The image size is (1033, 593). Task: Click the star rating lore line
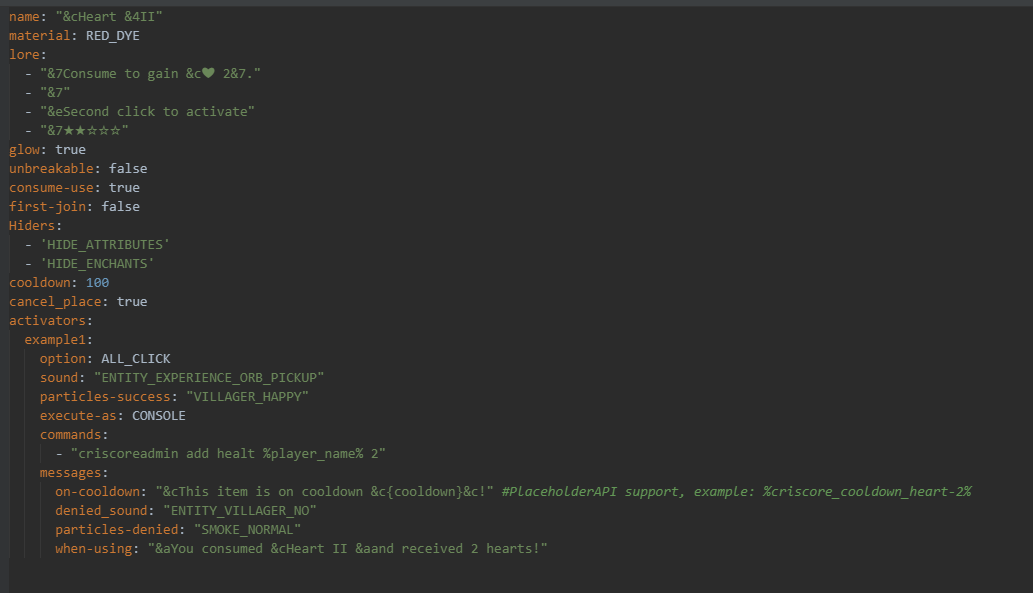coord(84,130)
